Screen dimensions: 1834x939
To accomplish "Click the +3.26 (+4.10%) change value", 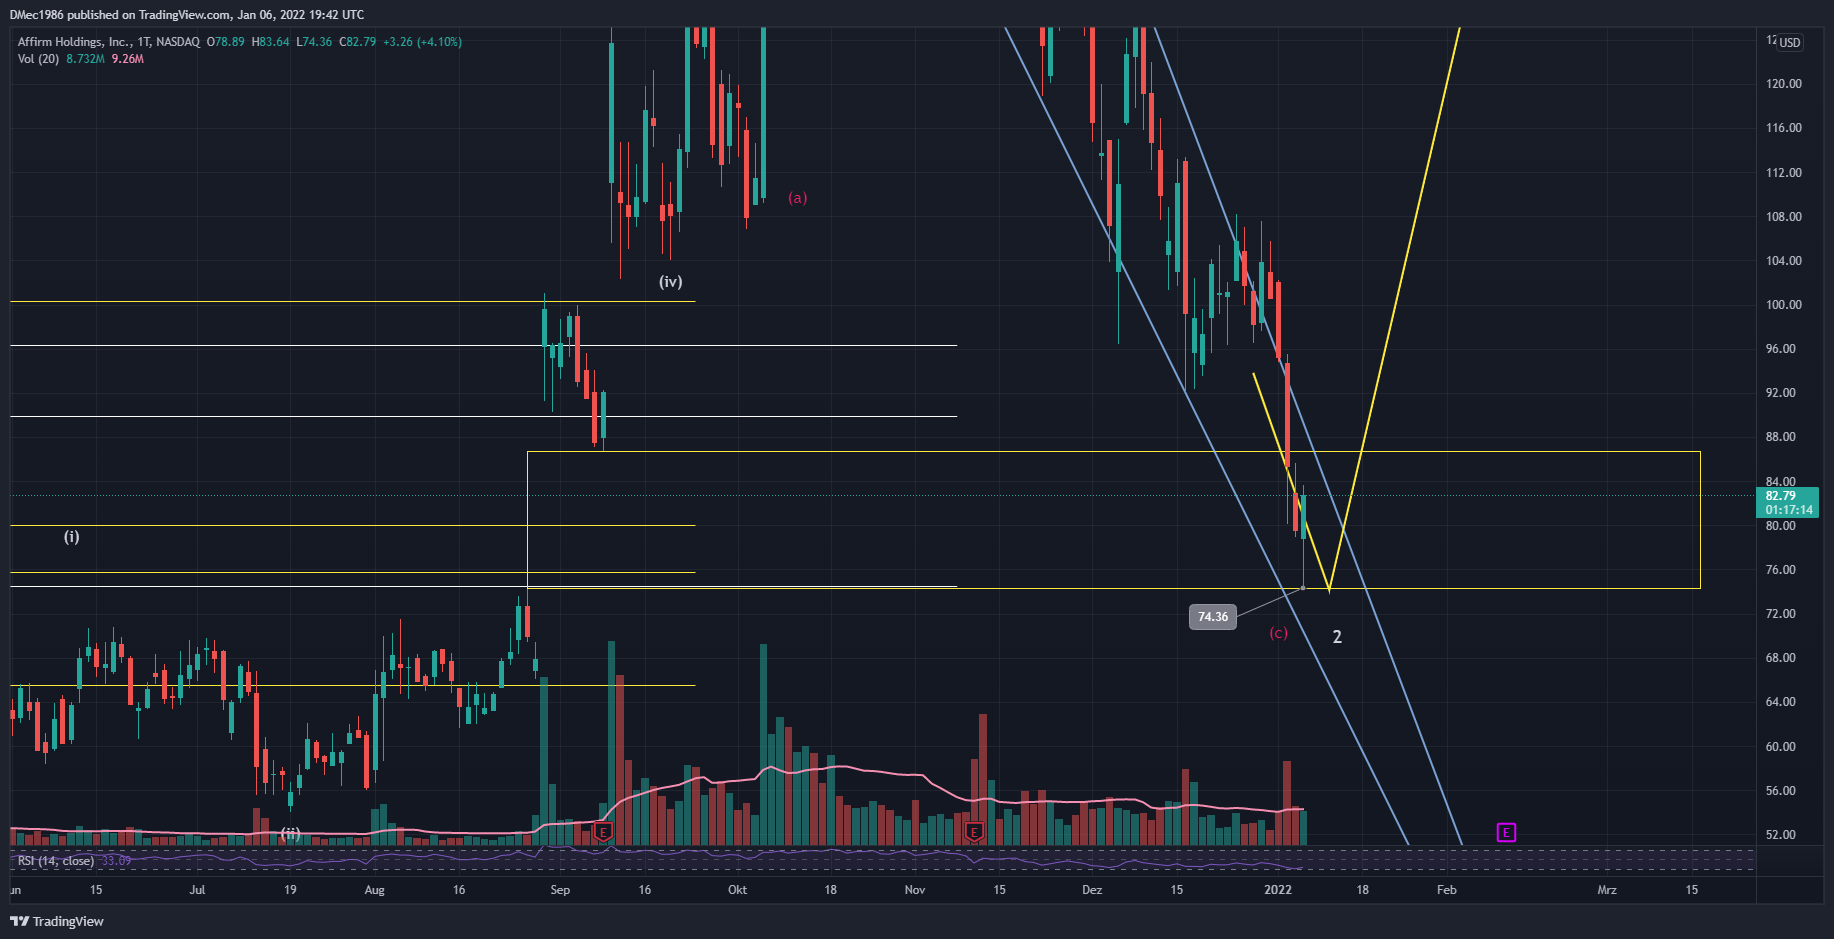I will (423, 42).
